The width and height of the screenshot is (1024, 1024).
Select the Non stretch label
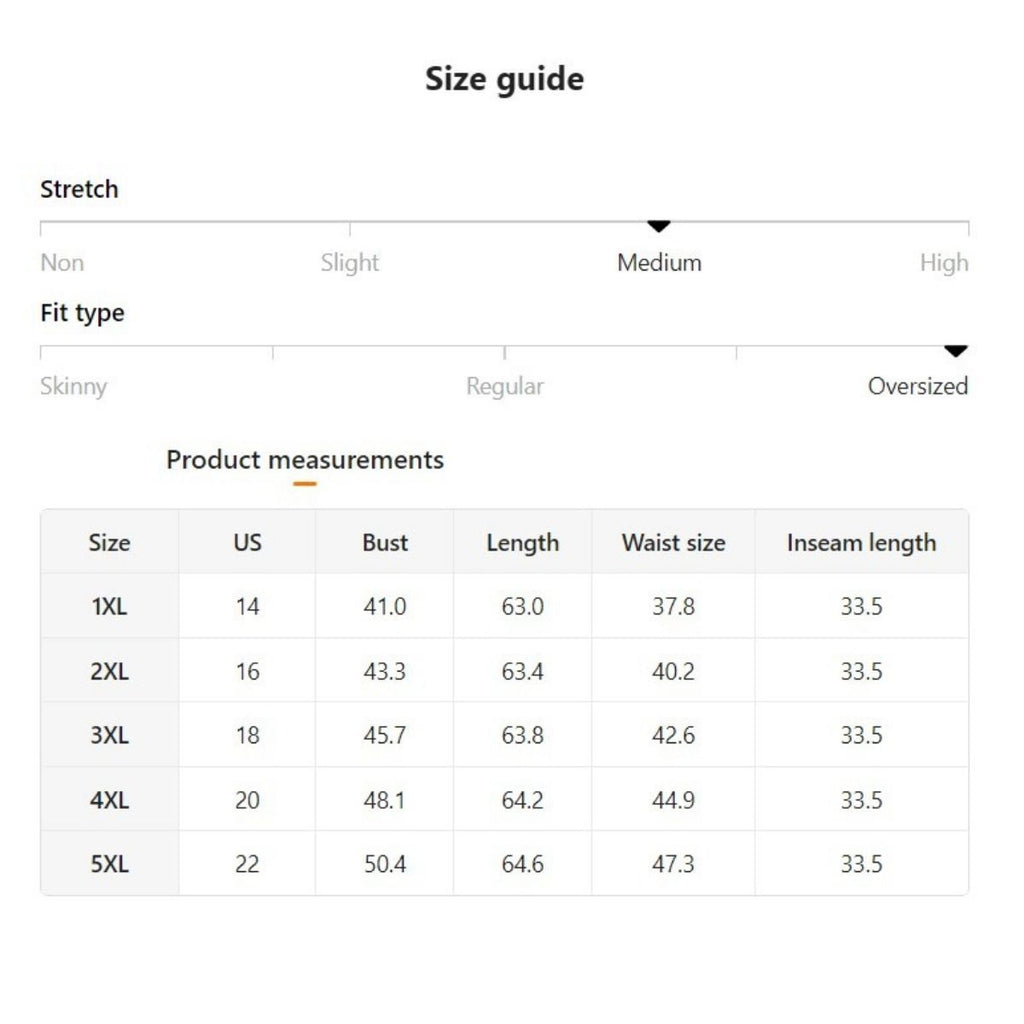(x=62, y=263)
